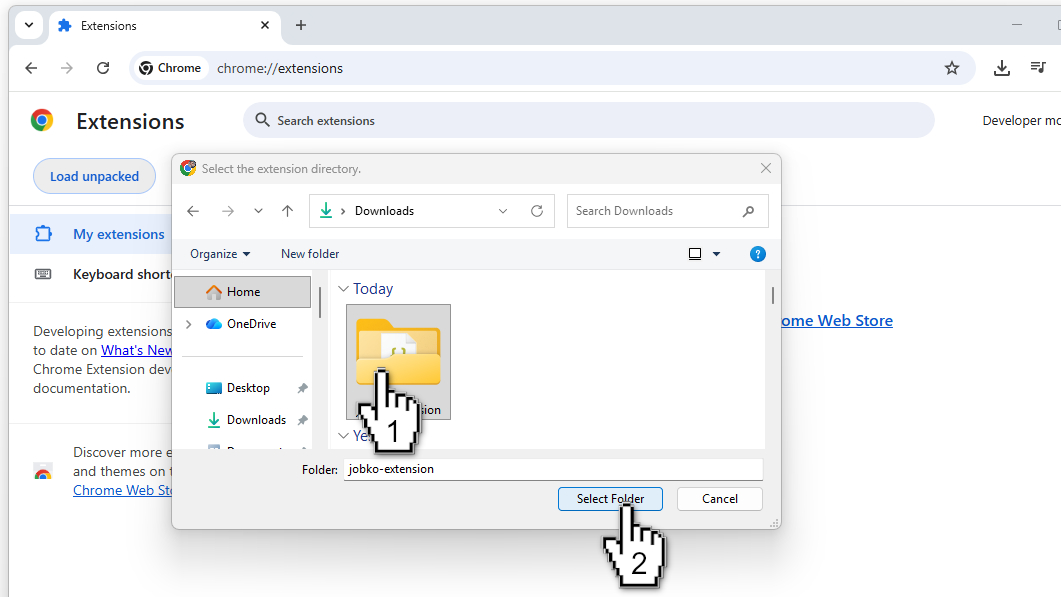1061x597 pixels.
Task: Click the magnifier in Search Downloads box
Action: 748,211
